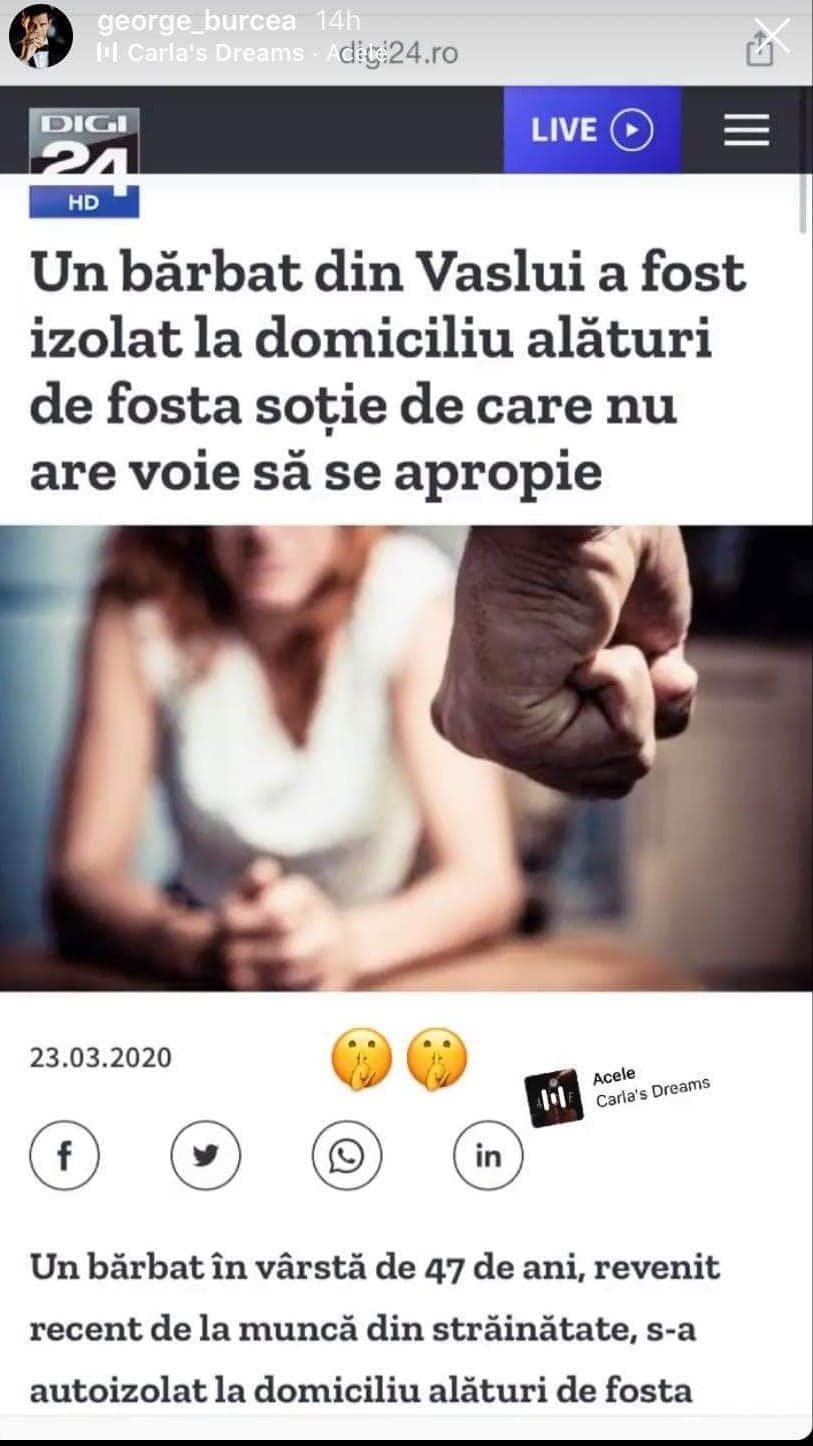The width and height of the screenshot is (813, 1446).
Task: Tap the Acele song sticker album art
Action: 555,1098
